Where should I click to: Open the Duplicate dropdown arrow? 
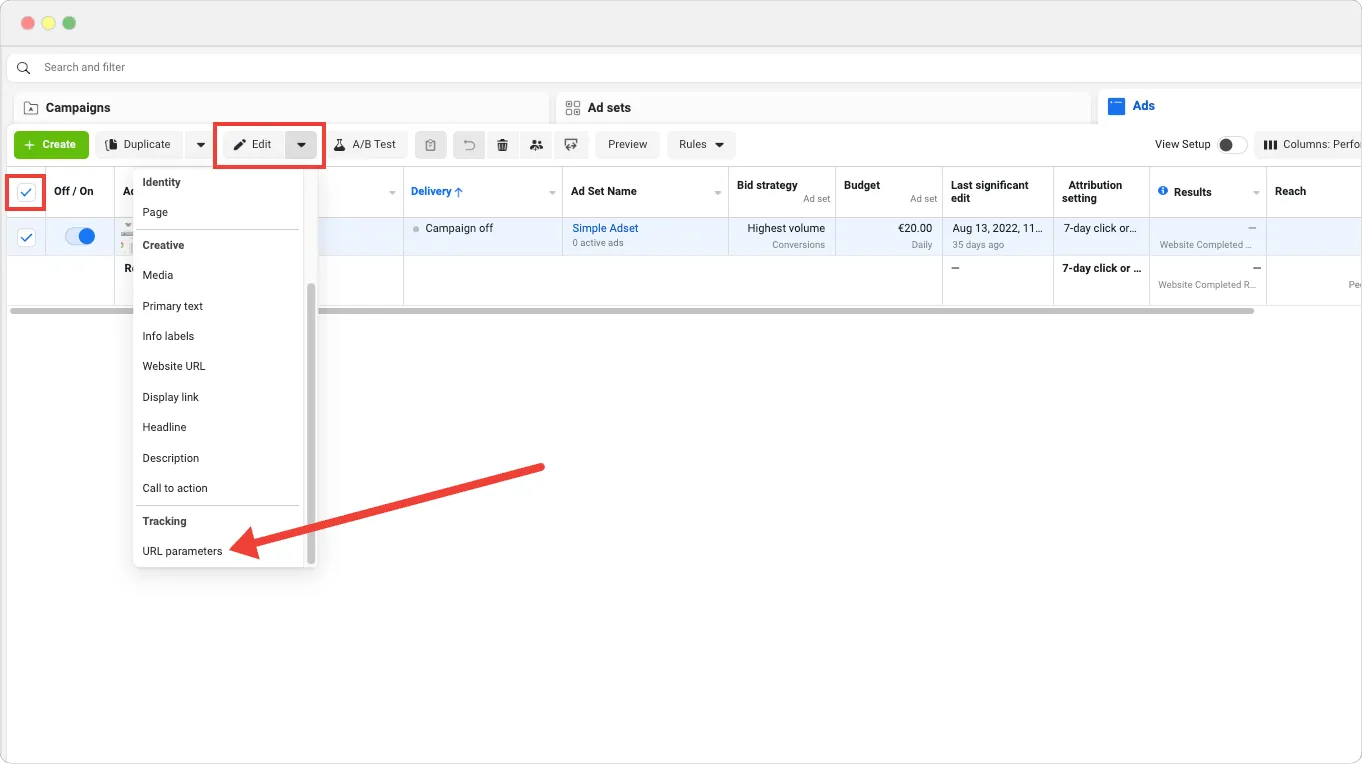tap(201, 145)
